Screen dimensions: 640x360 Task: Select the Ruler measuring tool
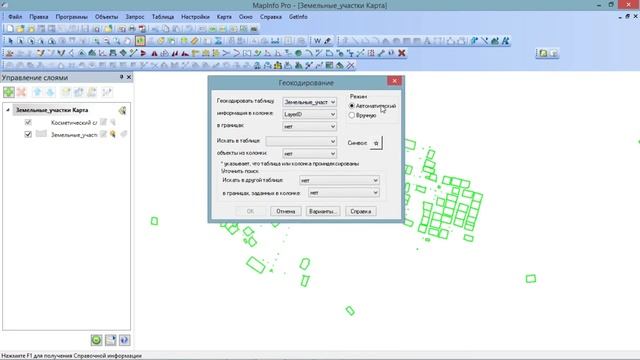[x=195, y=41]
